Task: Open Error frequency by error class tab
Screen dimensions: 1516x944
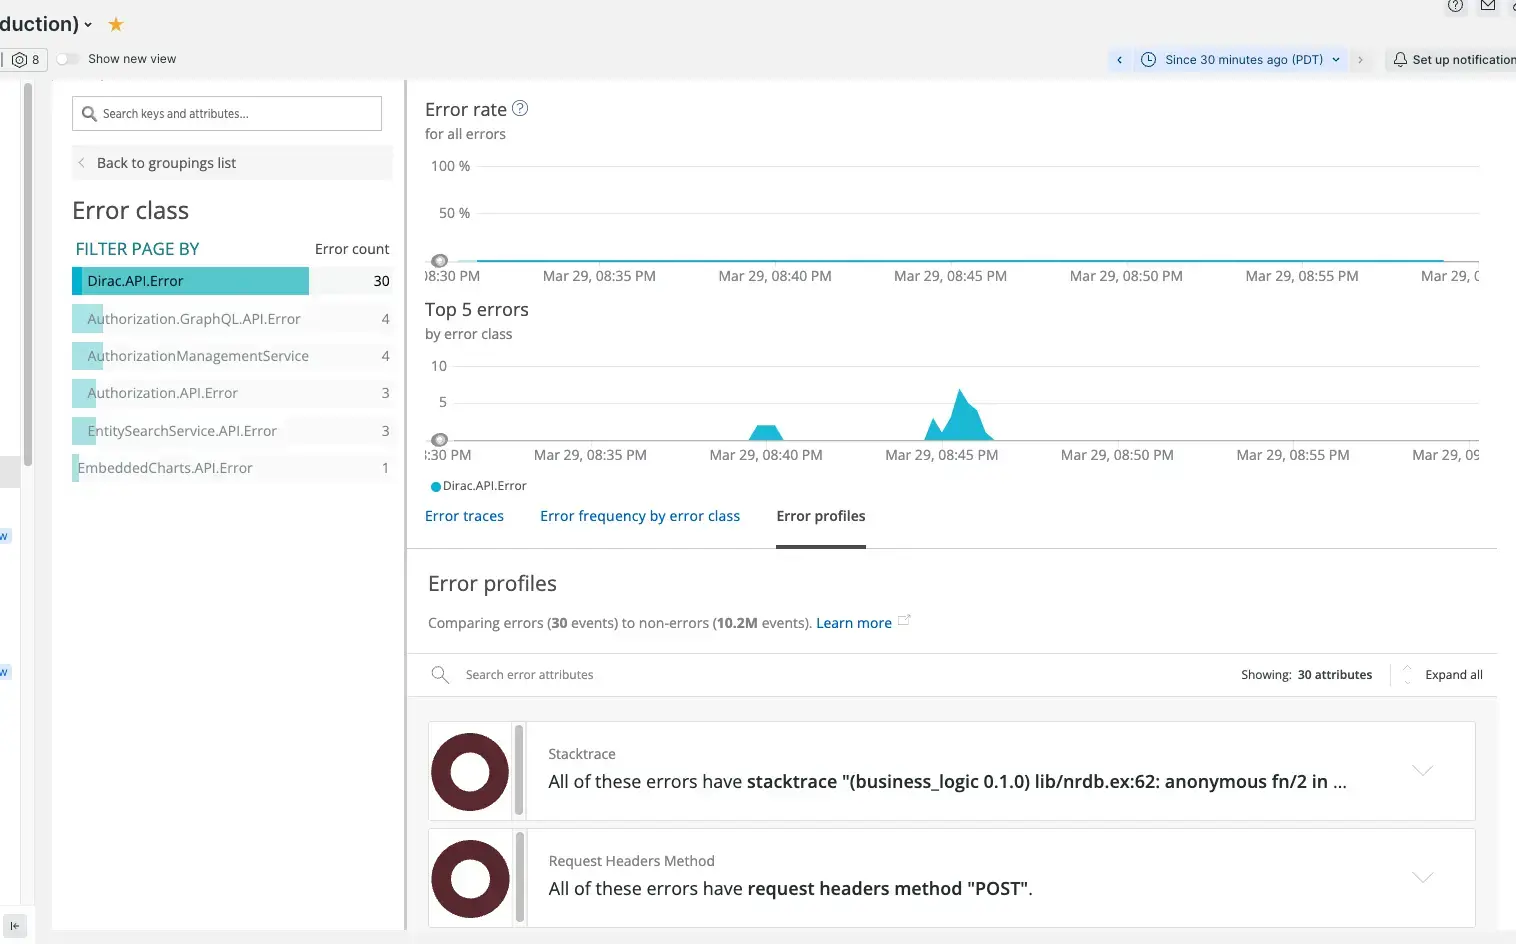Action: [640, 516]
